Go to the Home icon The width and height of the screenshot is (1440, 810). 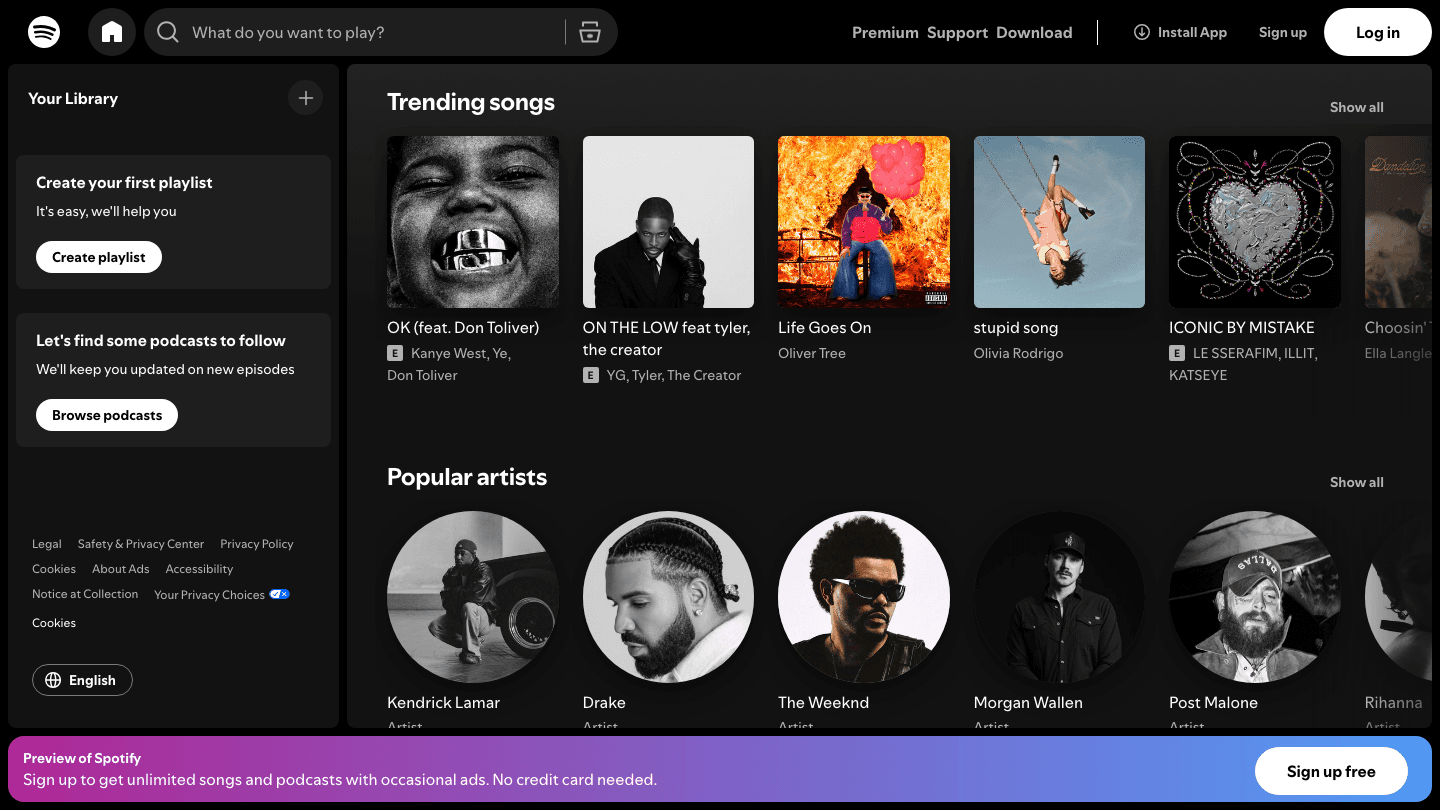(x=112, y=32)
